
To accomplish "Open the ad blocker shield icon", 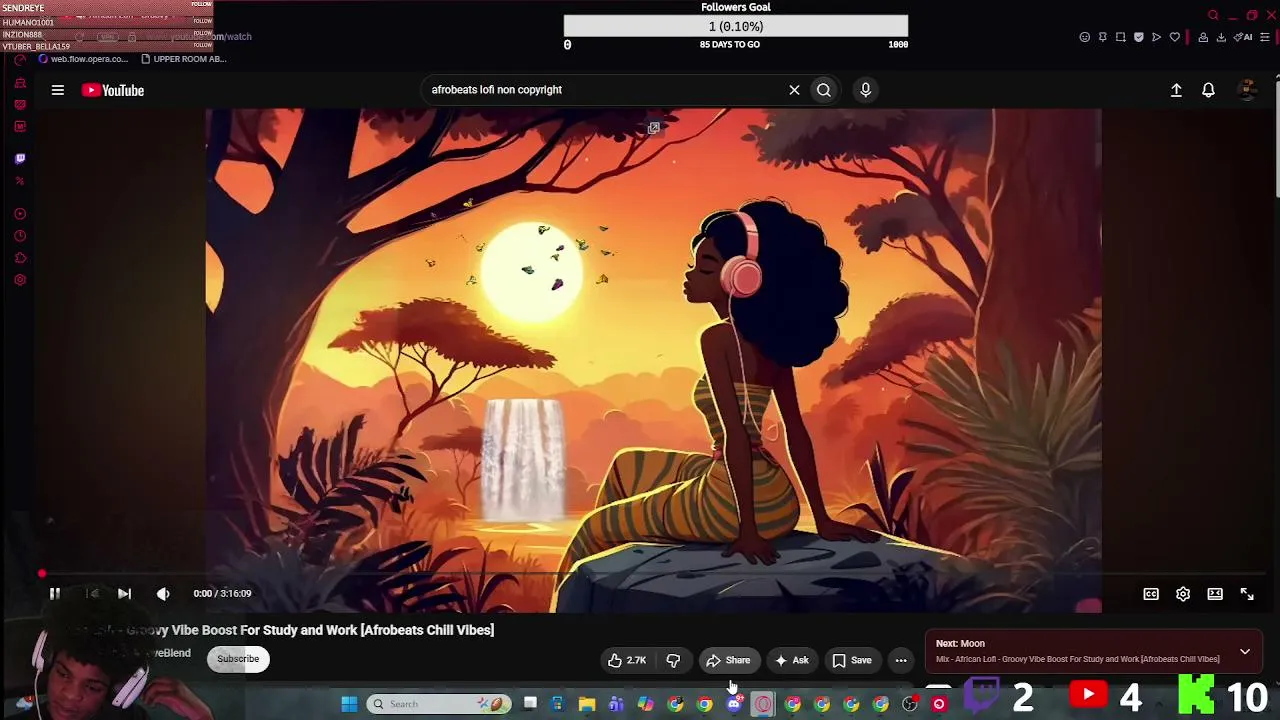I will tap(1139, 37).
